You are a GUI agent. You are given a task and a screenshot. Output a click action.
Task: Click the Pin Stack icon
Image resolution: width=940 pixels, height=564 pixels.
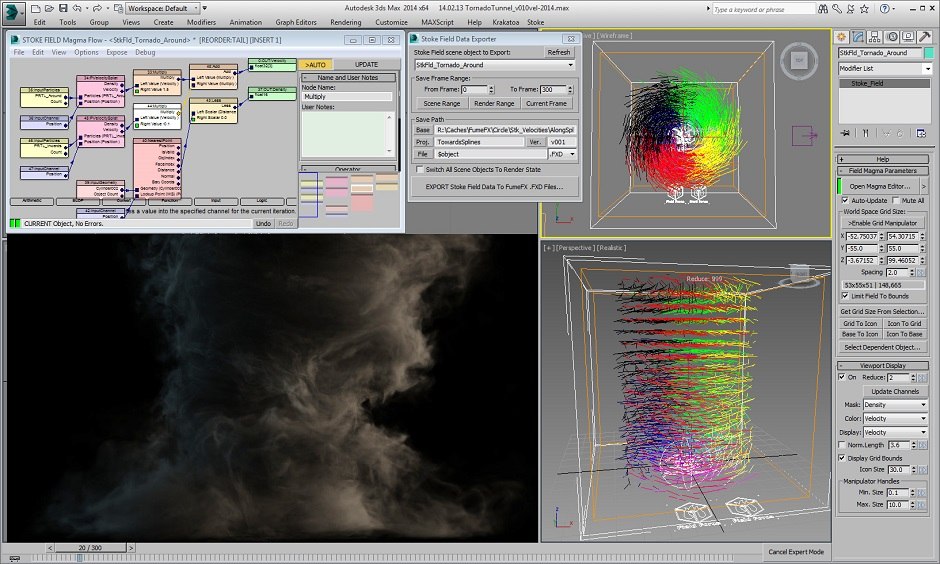click(846, 133)
